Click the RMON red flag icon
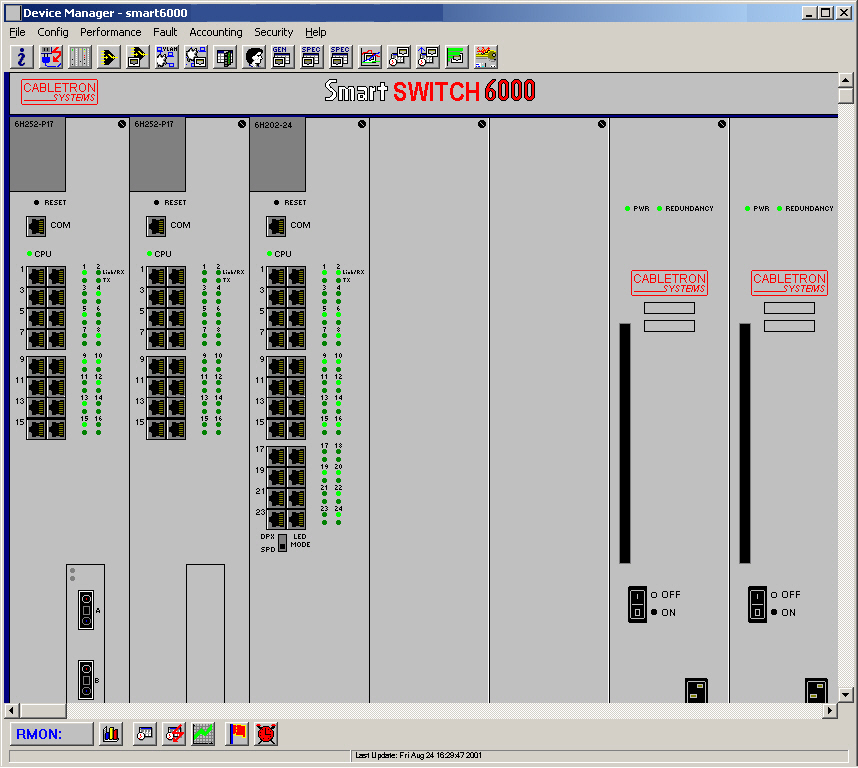 click(x=237, y=734)
